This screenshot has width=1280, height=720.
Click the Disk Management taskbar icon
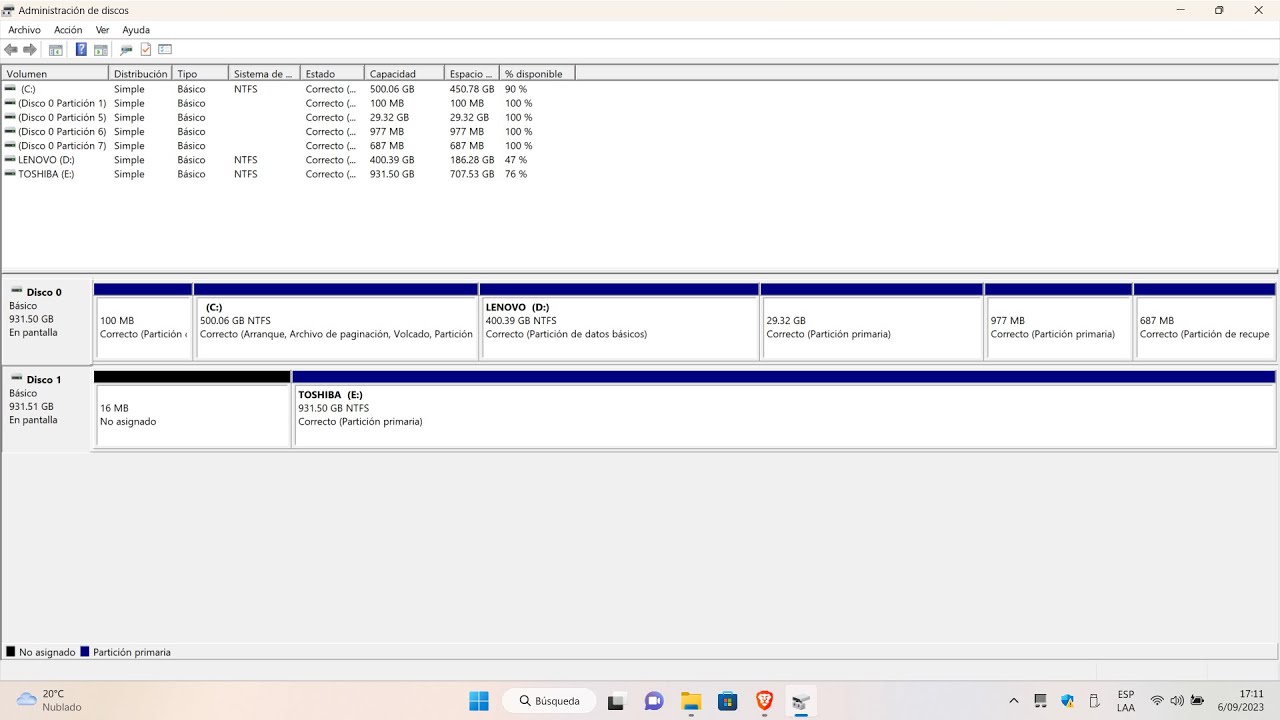801,701
